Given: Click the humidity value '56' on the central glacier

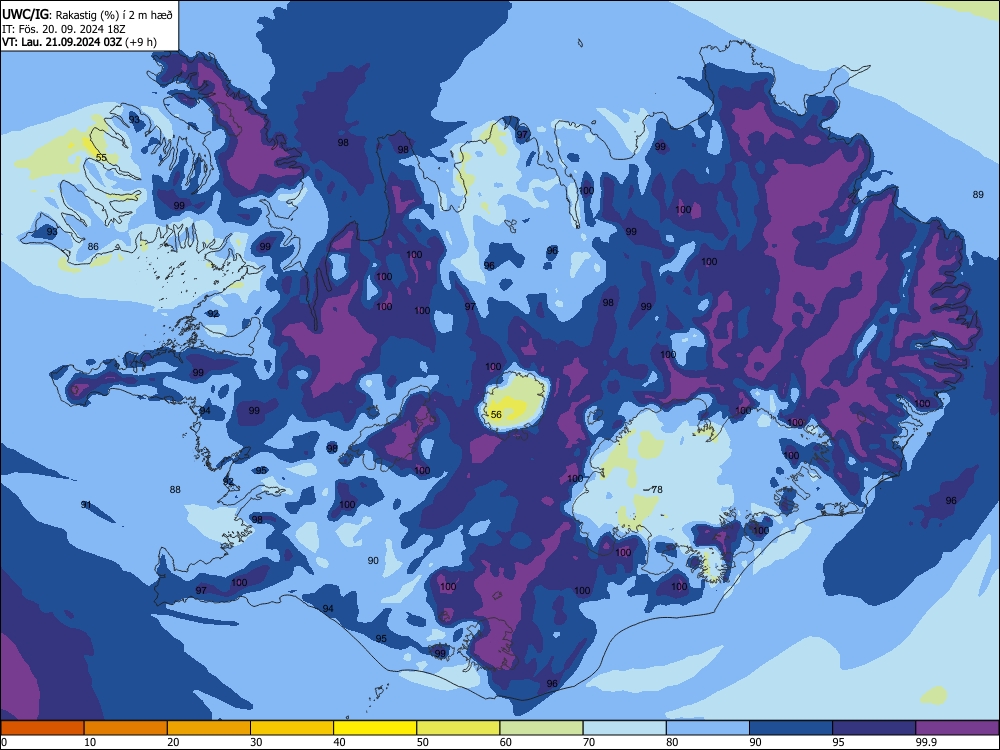Looking at the screenshot, I should pyautogui.click(x=496, y=415).
